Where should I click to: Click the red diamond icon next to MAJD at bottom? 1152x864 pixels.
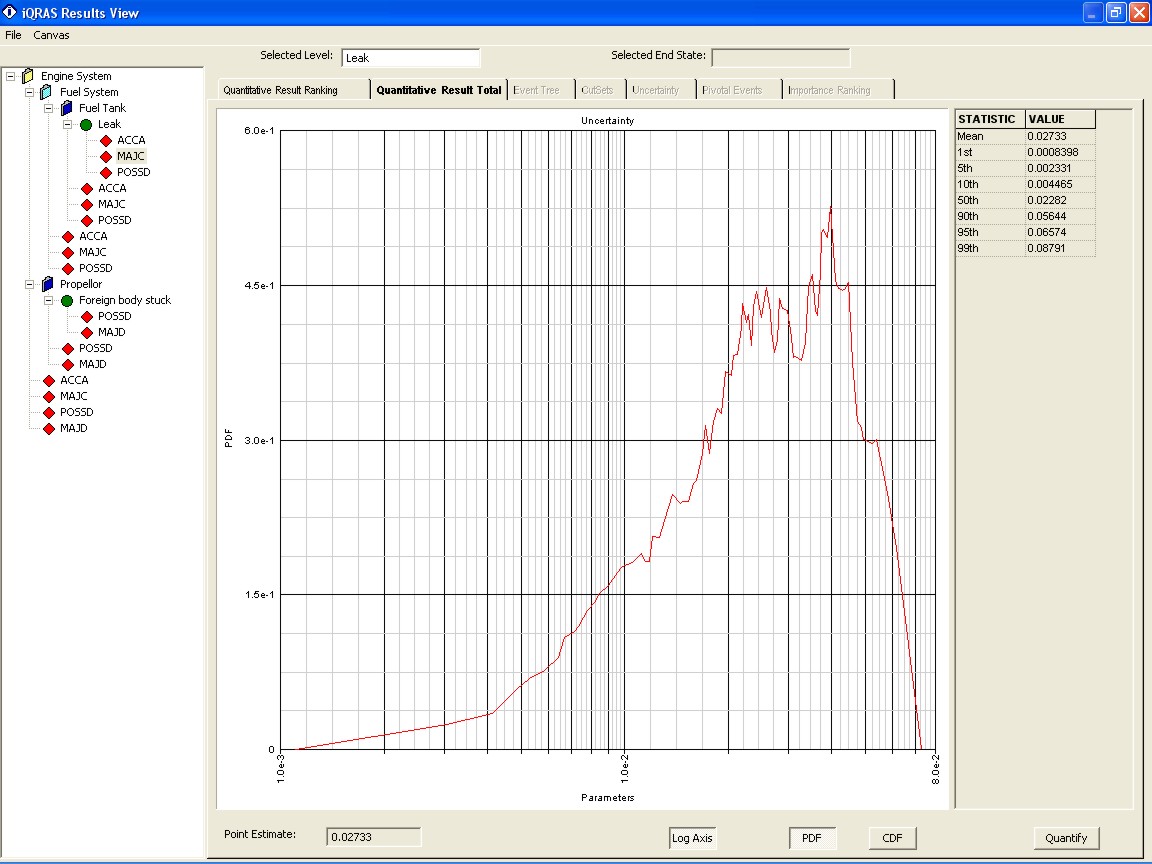tap(48, 428)
